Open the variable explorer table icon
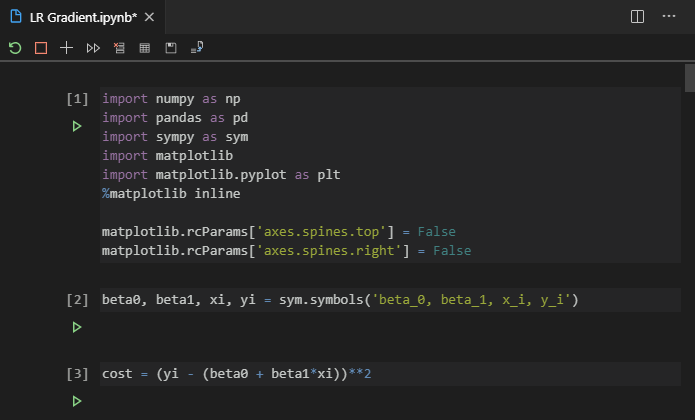Viewport: 695px width, 420px height. pyautogui.click(x=145, y=47)
